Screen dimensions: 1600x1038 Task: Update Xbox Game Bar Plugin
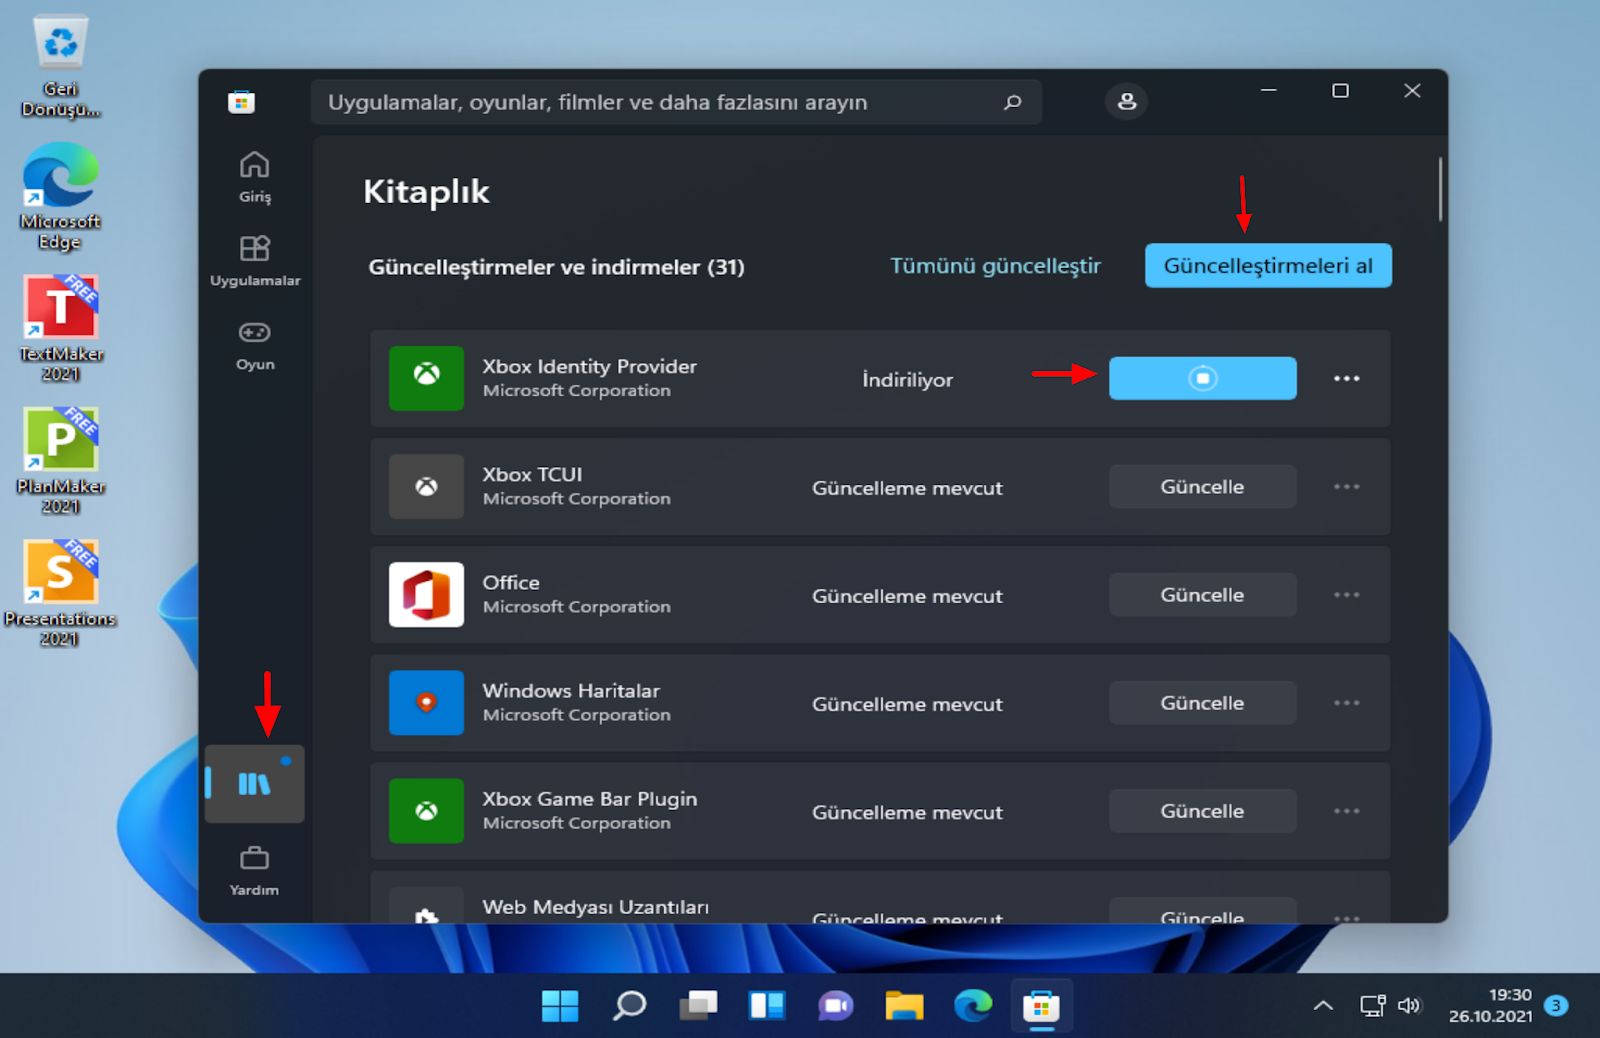point(1202,810)
